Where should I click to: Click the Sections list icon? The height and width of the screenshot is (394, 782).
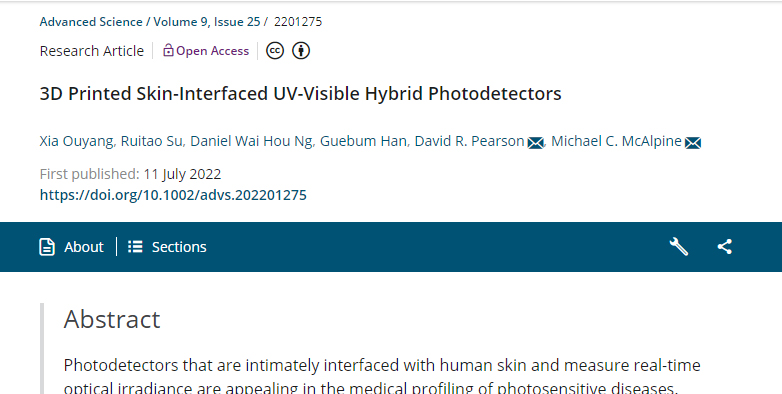pos(135,247)
